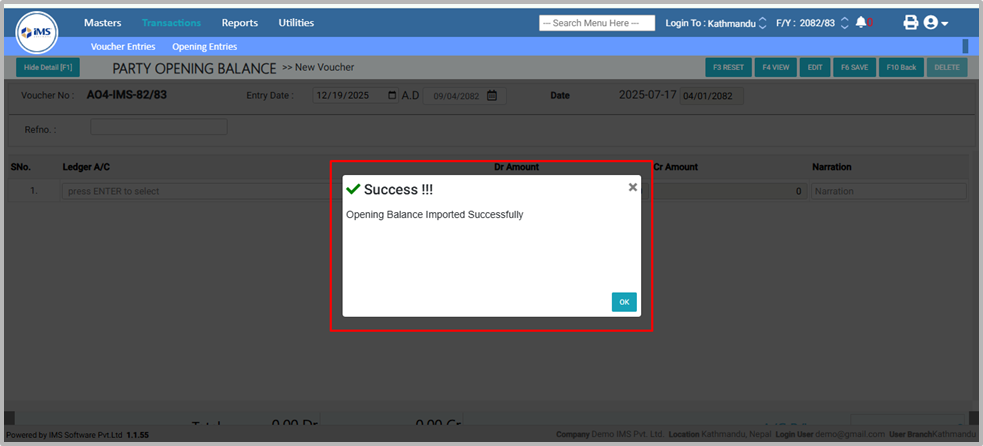Click the IMS logo icon
This screenshot has width=983, height=446.
click(37, 33)
